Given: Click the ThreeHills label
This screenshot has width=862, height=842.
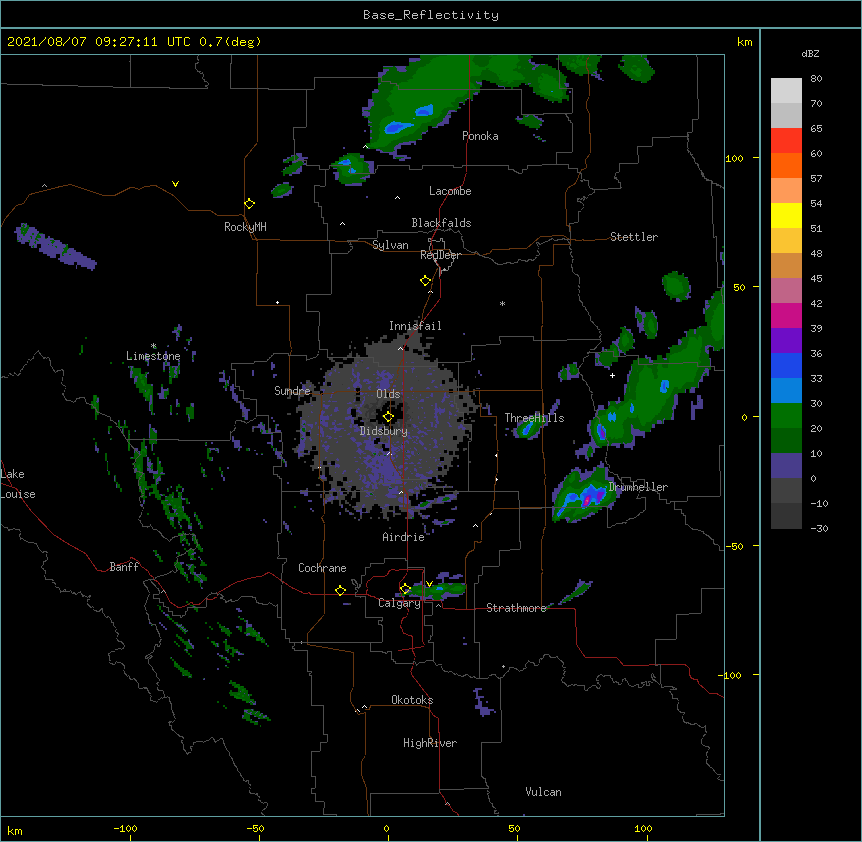Looking at the screenshot, I should pyautogui.click(x=534, y=418).
